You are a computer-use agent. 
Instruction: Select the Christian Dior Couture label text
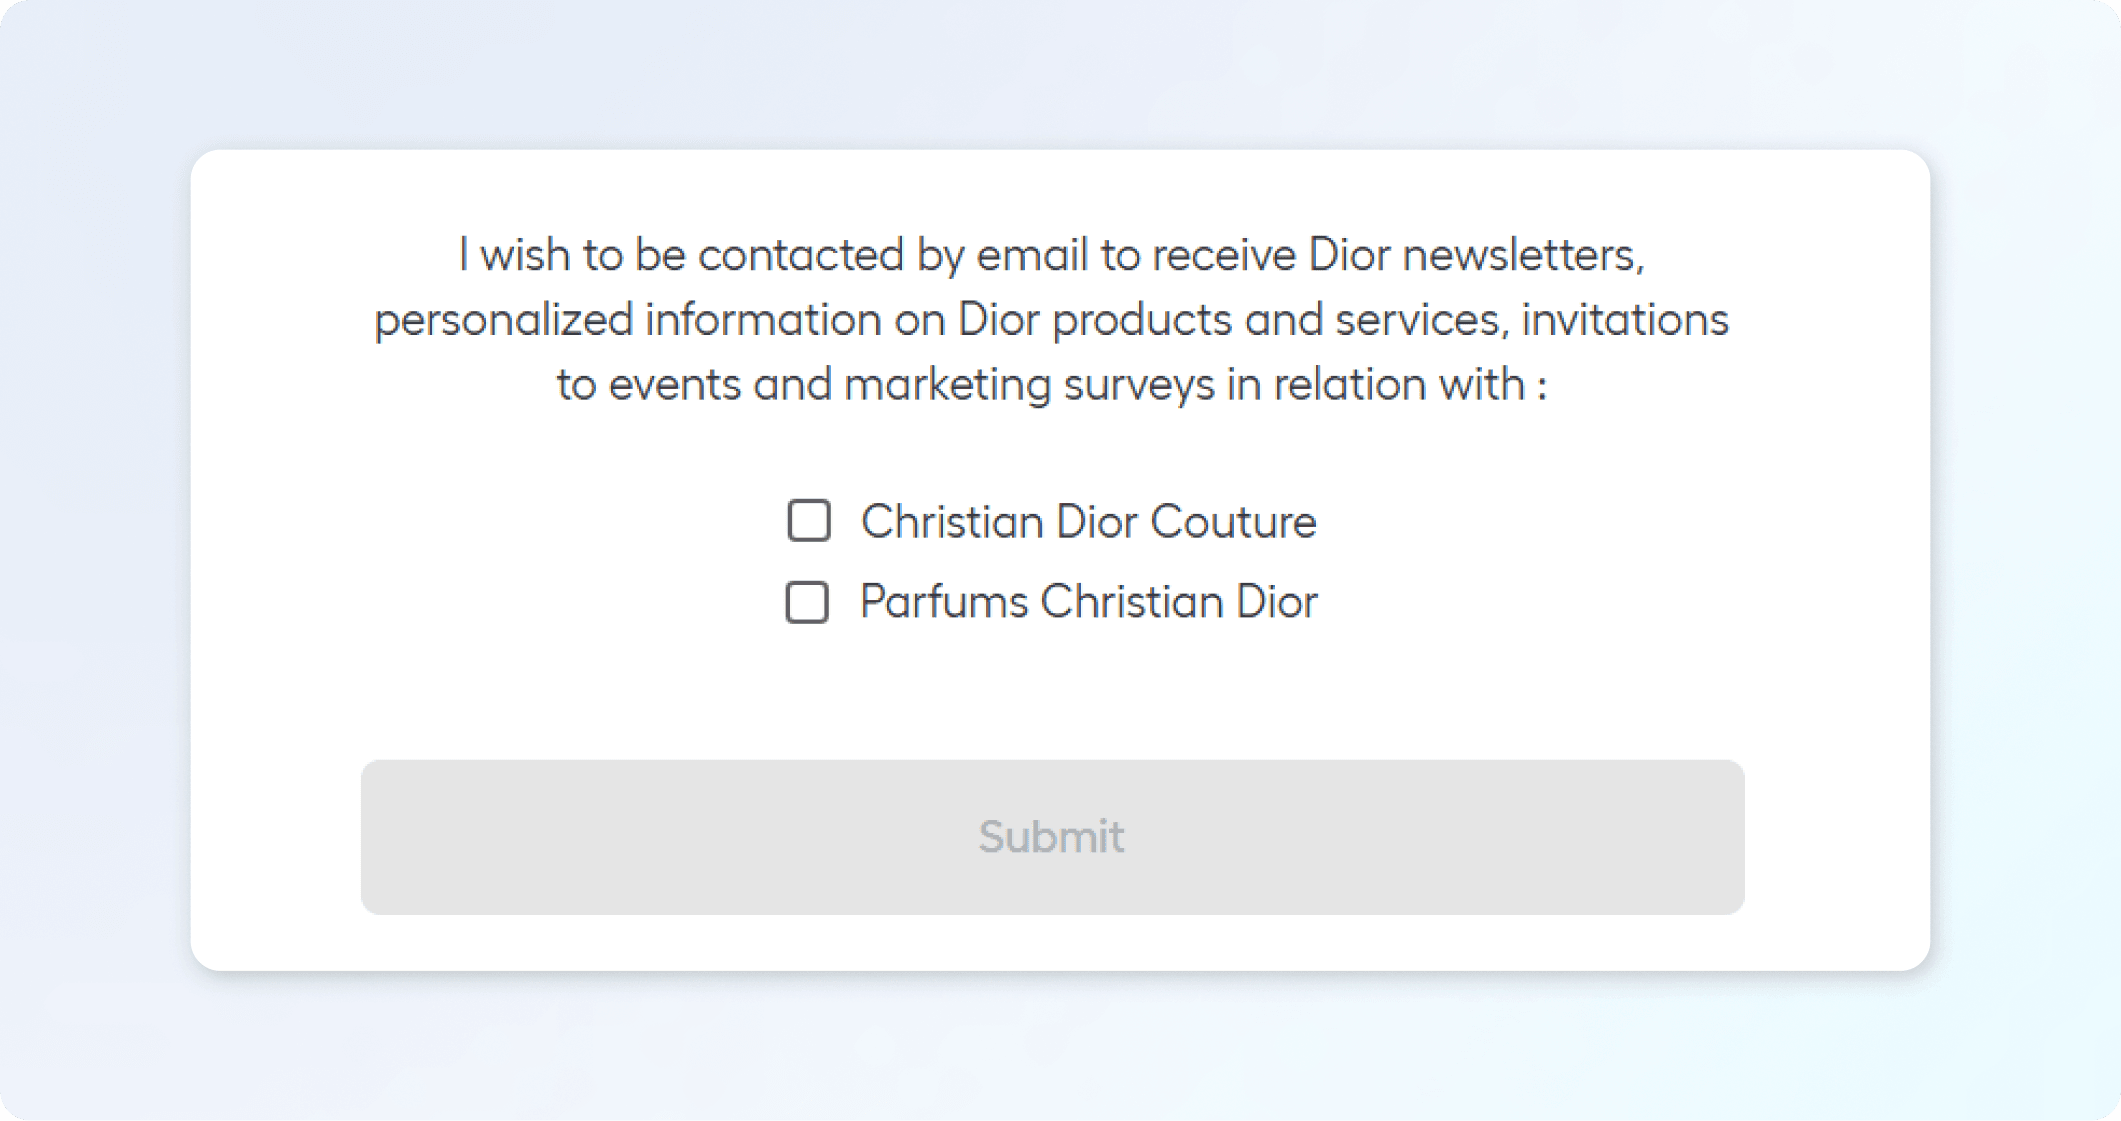tap(1088, 521)
